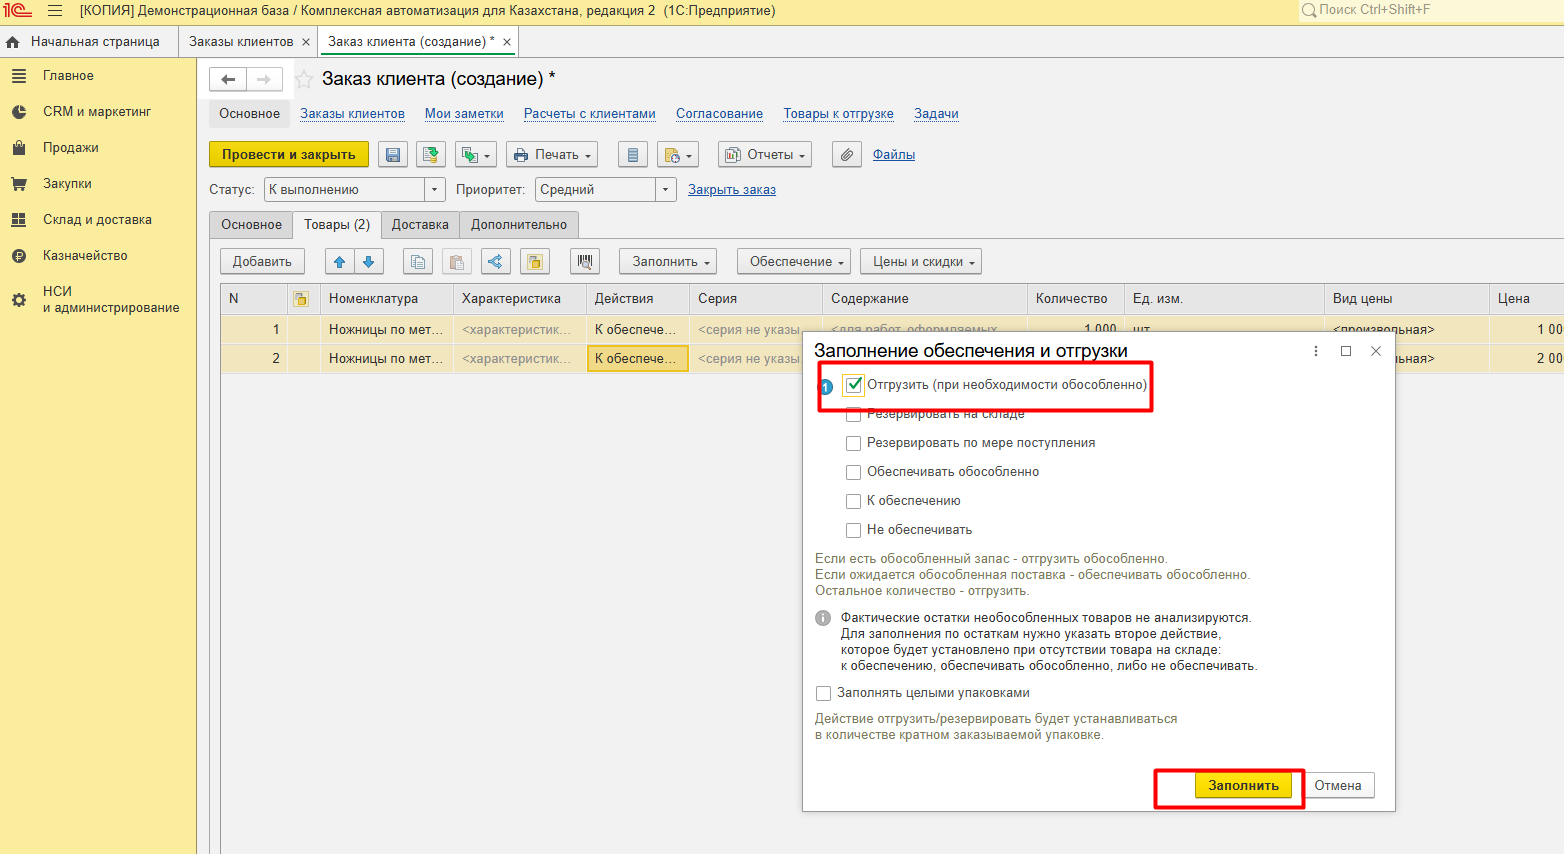Image resolution: width=1564 pixels, height=854 pixels.
Task: Click the post document icon
Action: point(431,155)
